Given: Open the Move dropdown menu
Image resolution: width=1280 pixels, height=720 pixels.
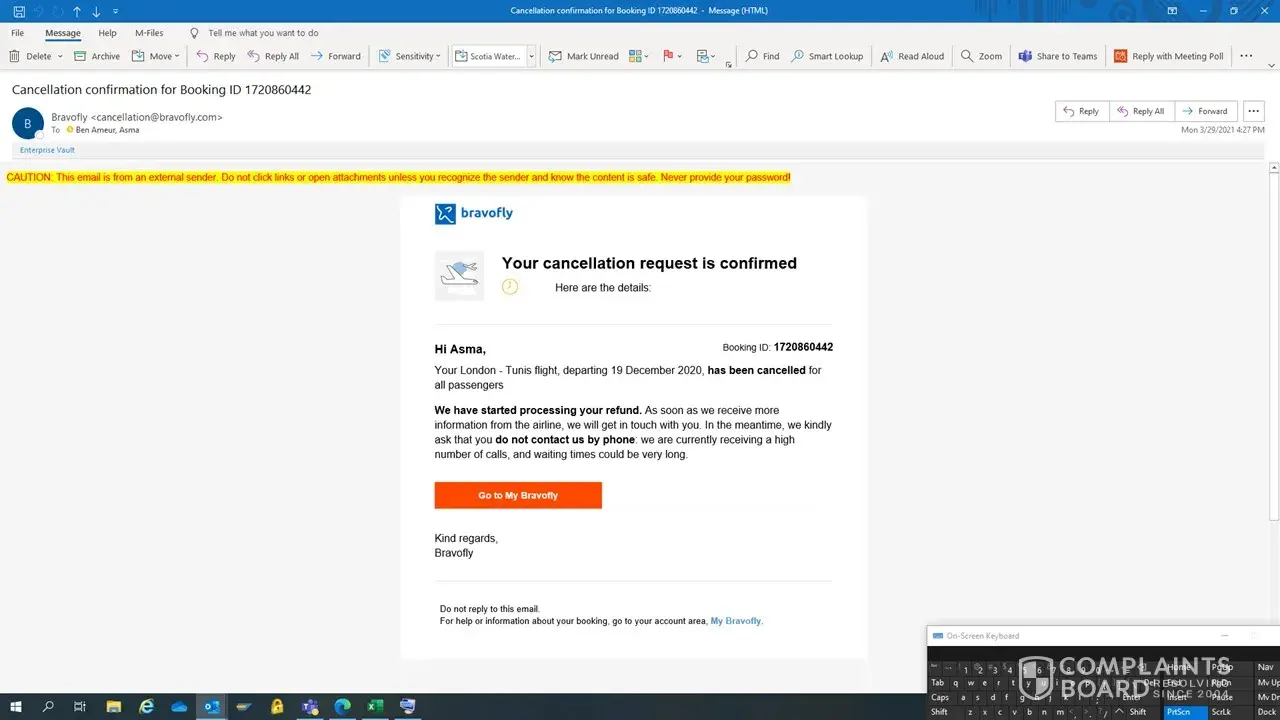Looking at the screenshot, I should tap(156, 56).
